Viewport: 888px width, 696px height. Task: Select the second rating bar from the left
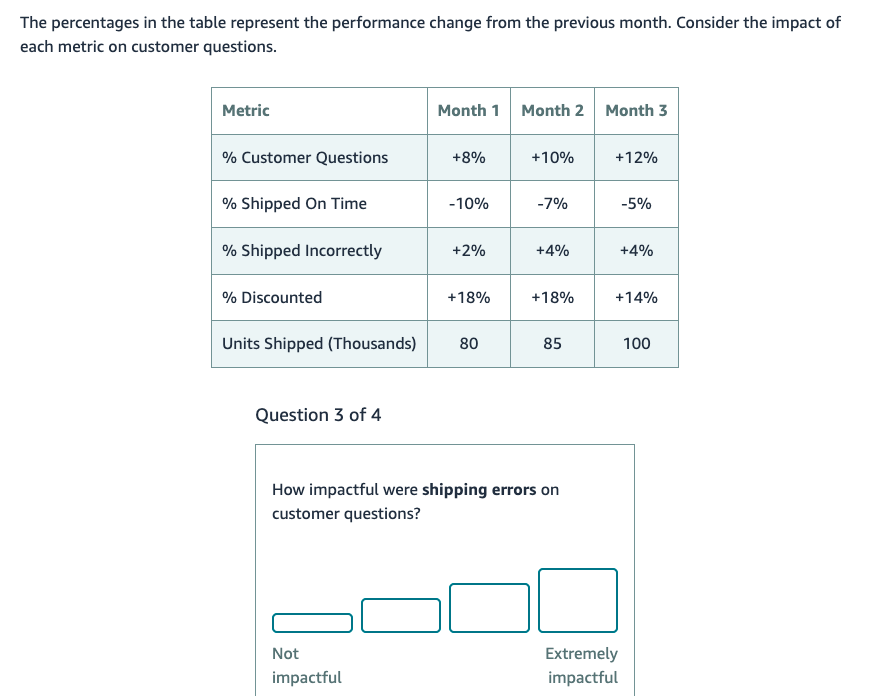[x=401, y=616]
